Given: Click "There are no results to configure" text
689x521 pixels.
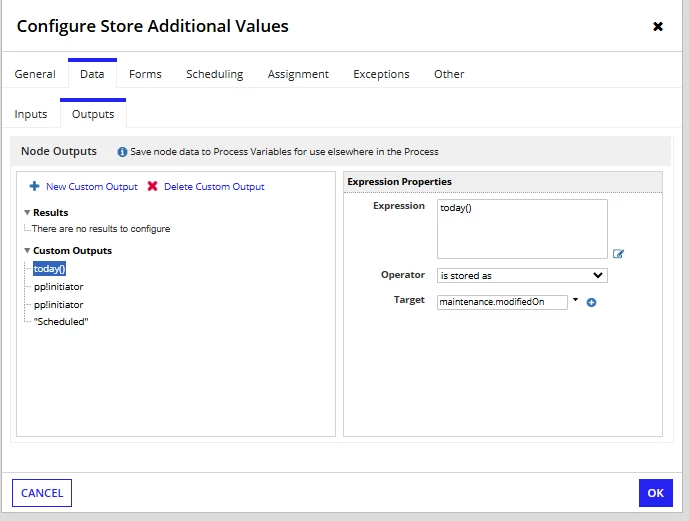Looking at the screenshot, I should click(x=101, y=229).
